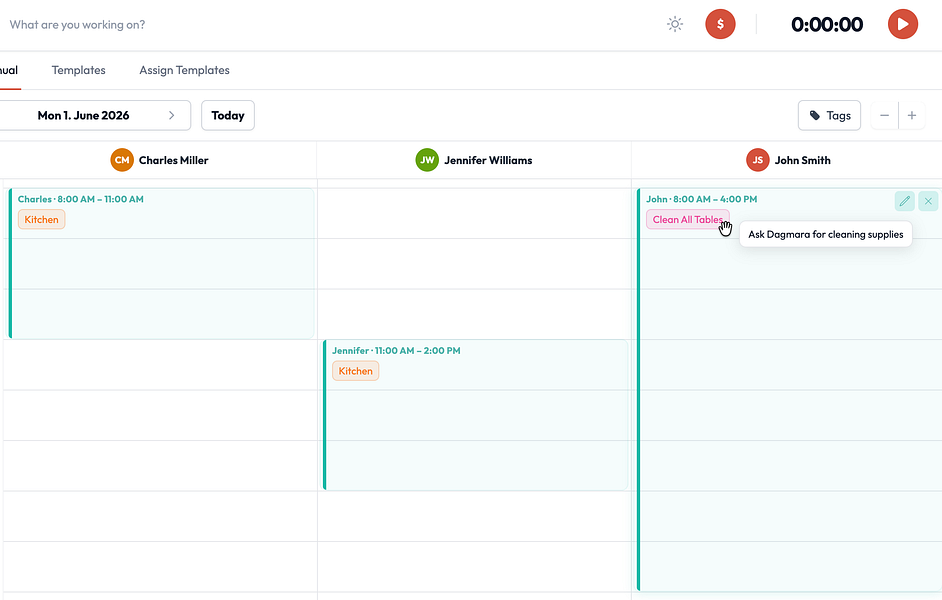This screenshot has width=942, height=600.
Task: Click Jennifer Williams' JW avatar
Action: (427, 160)
